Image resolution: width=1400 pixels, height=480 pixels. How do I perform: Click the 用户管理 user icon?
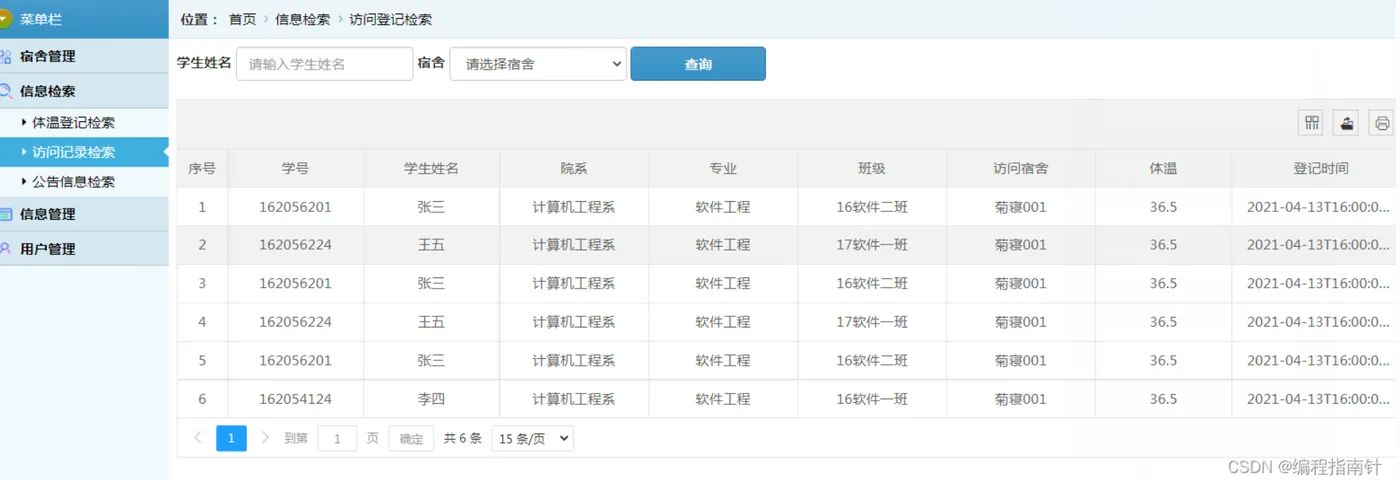coord(5,249)
